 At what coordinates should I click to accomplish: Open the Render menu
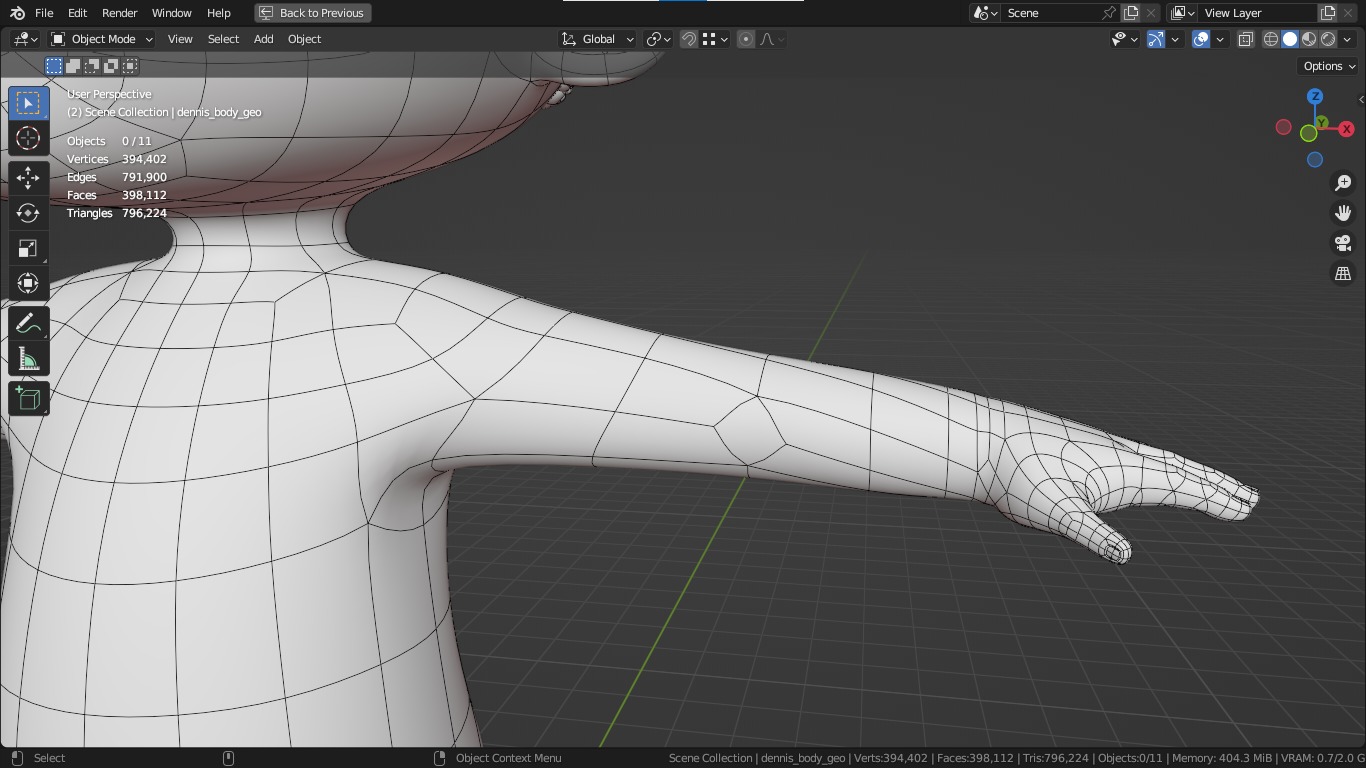click(120, 13)
